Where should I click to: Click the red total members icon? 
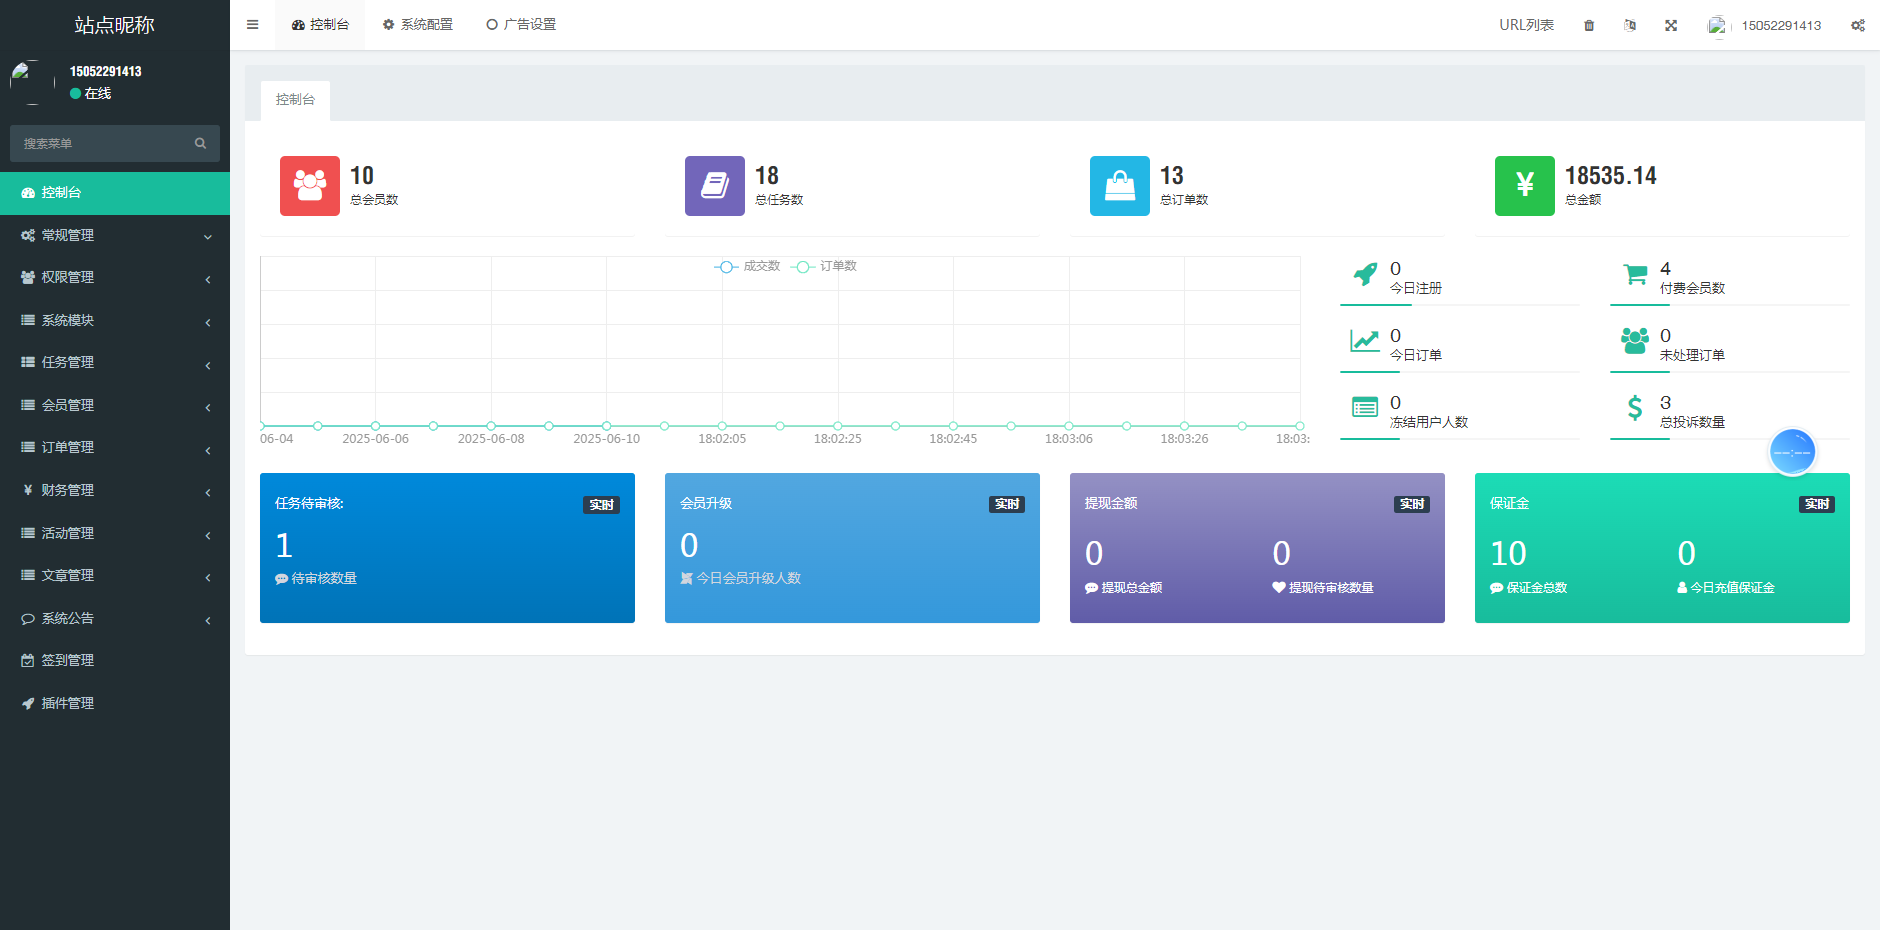[x=309, y=186]
